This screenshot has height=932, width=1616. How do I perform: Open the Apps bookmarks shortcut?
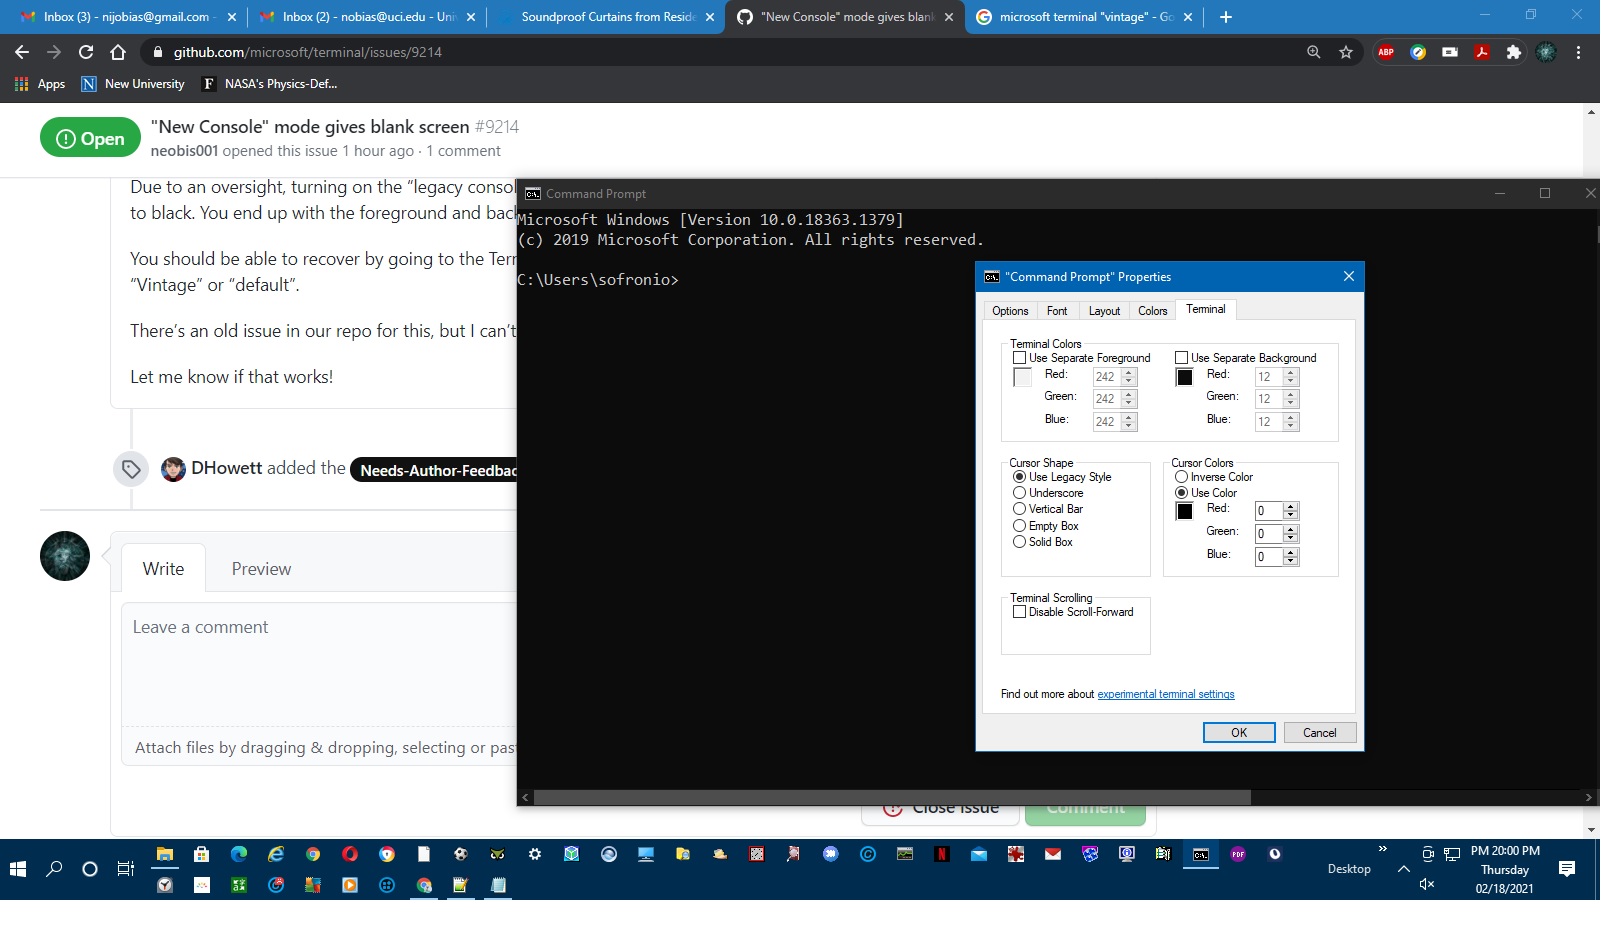40,84
